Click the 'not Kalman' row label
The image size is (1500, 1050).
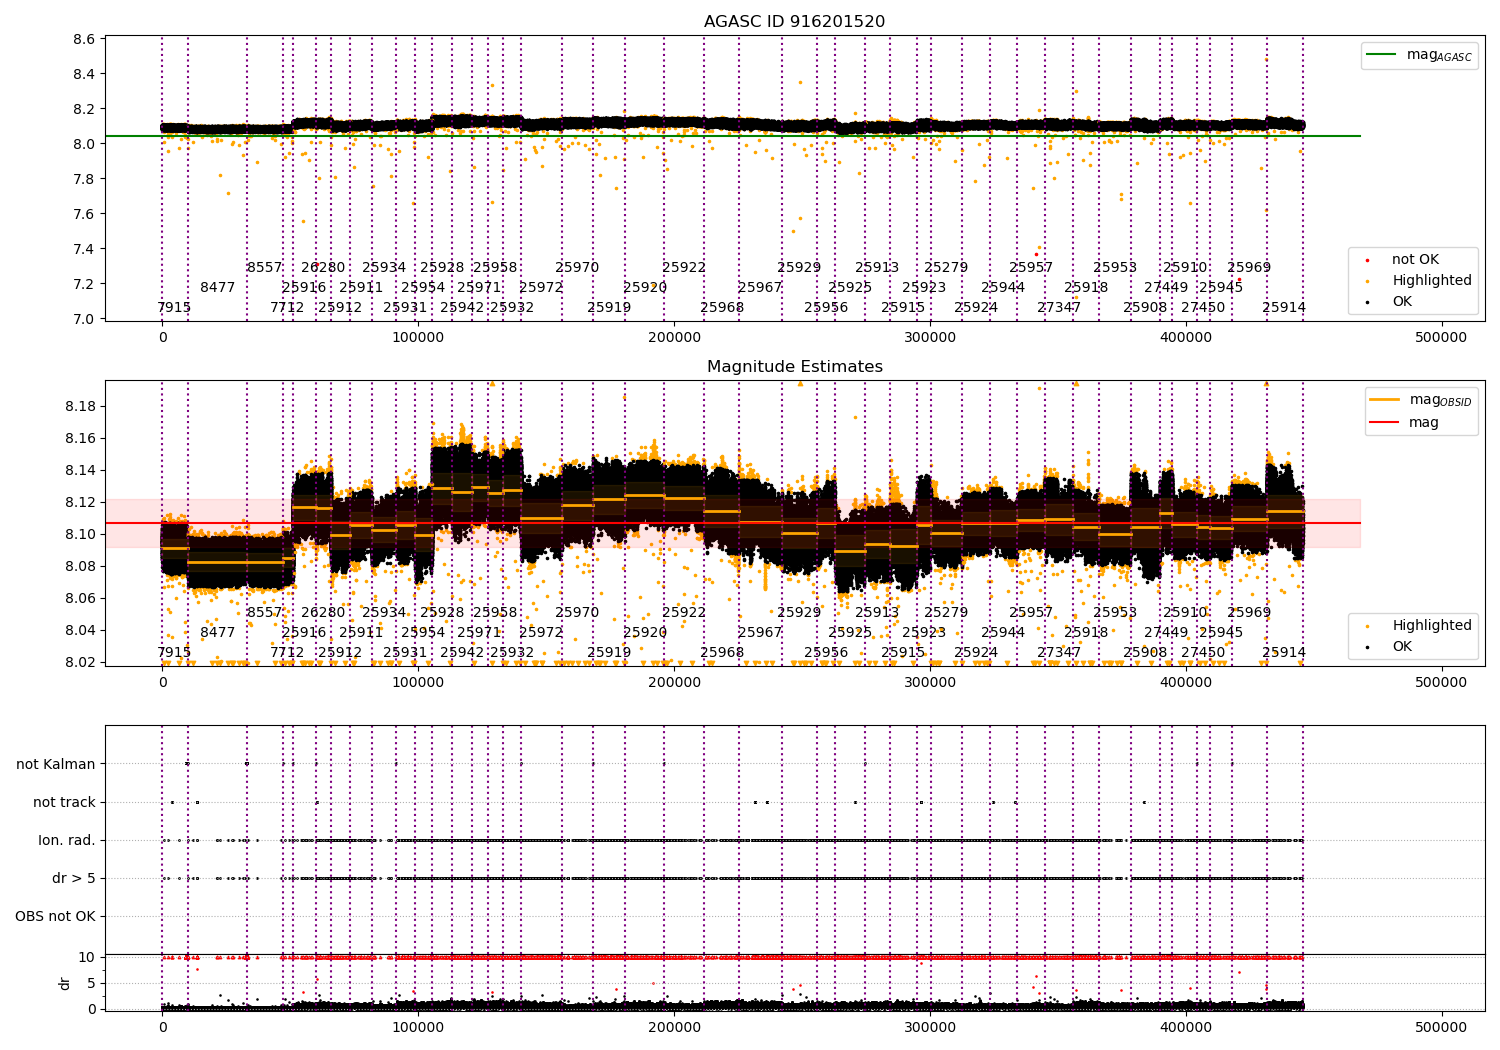click(56, 764)
